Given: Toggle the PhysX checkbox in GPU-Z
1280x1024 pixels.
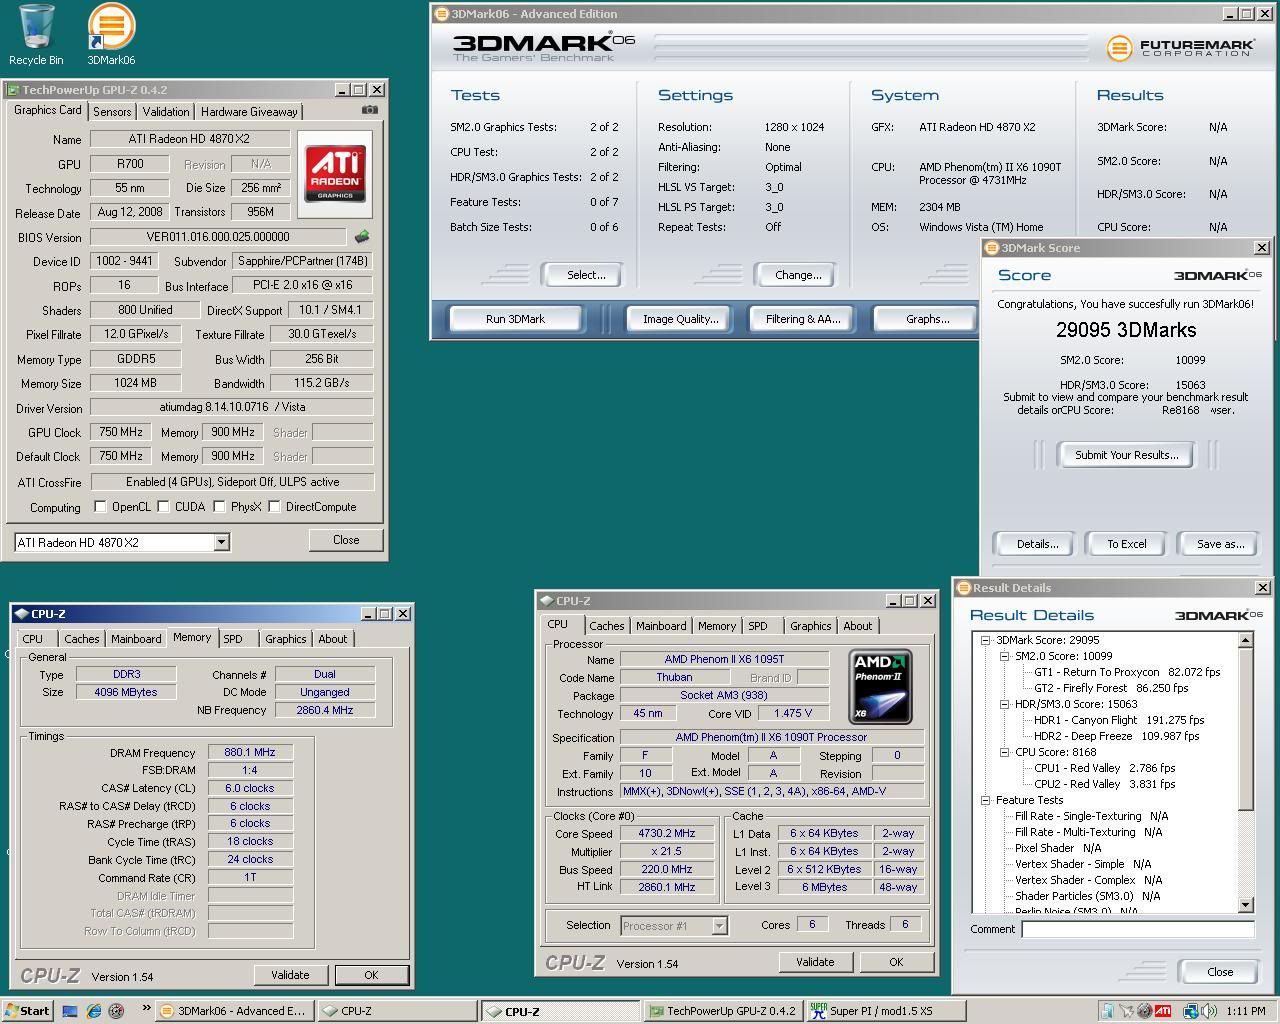Looking at the screenshot, I should pyautogui.click(x=219, y=507).
